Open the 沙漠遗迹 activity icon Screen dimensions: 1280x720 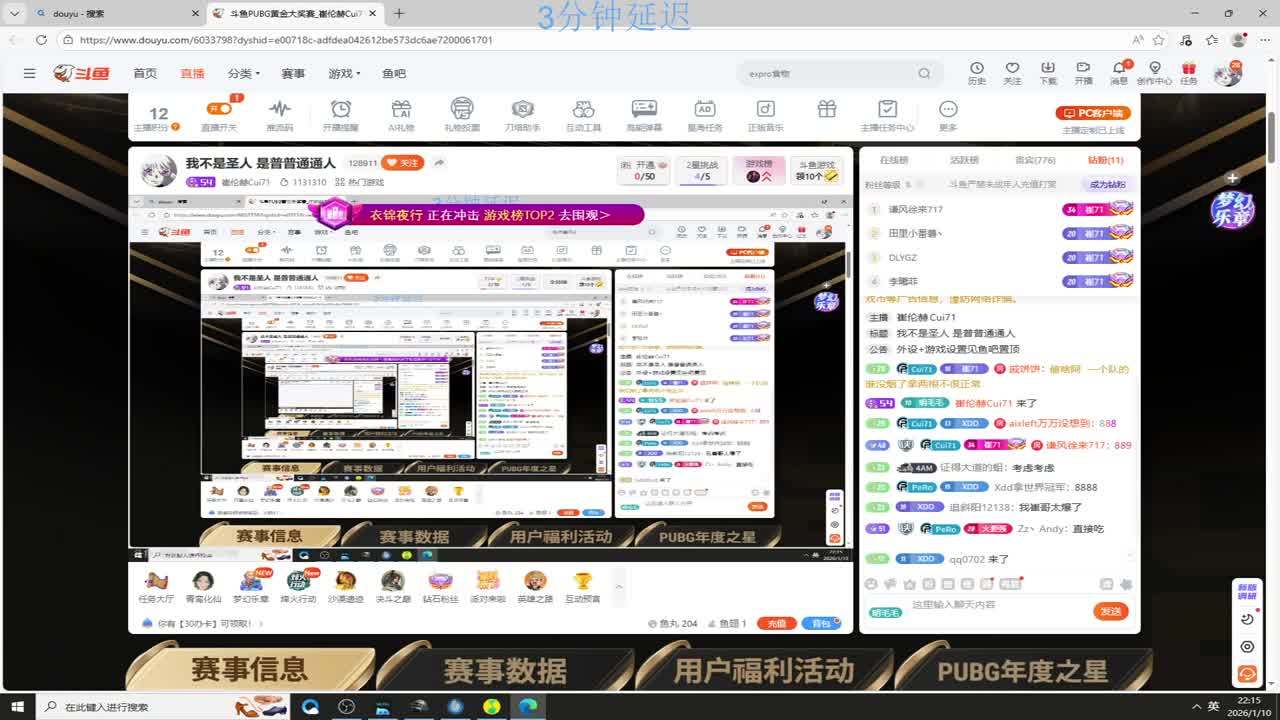[346, 587]
